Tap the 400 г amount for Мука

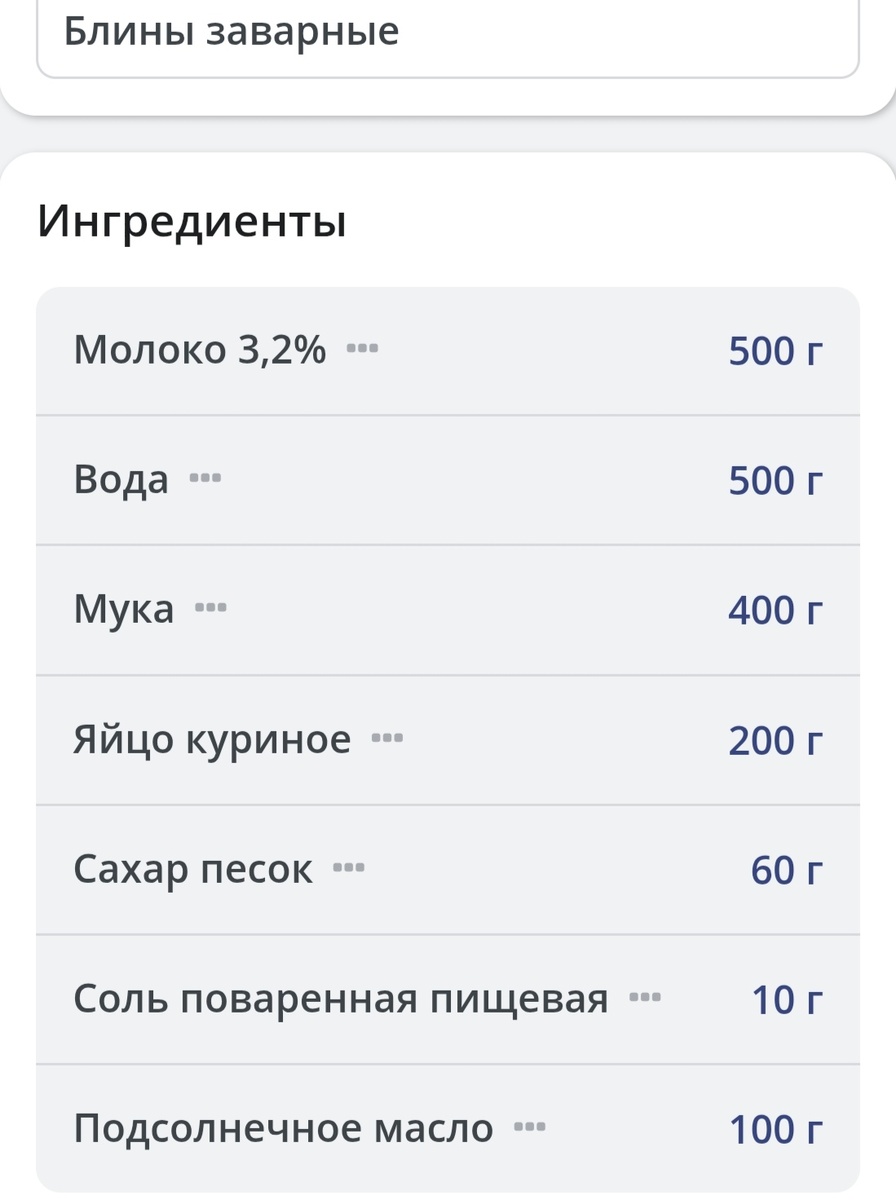[x=776, y=610]
